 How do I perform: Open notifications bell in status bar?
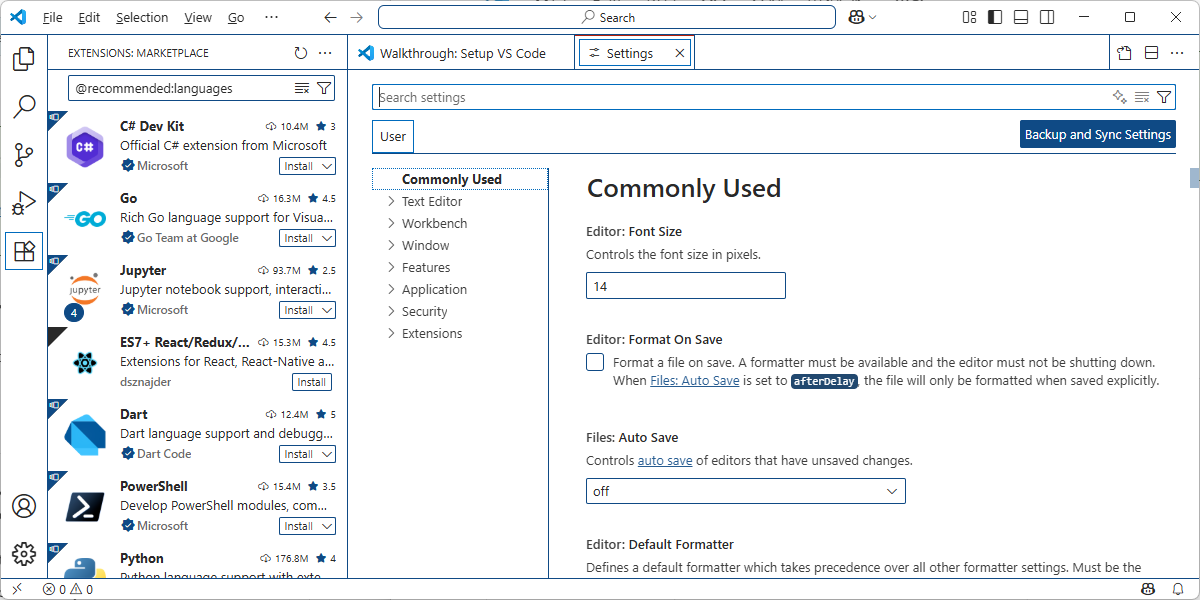point(1177,589)
